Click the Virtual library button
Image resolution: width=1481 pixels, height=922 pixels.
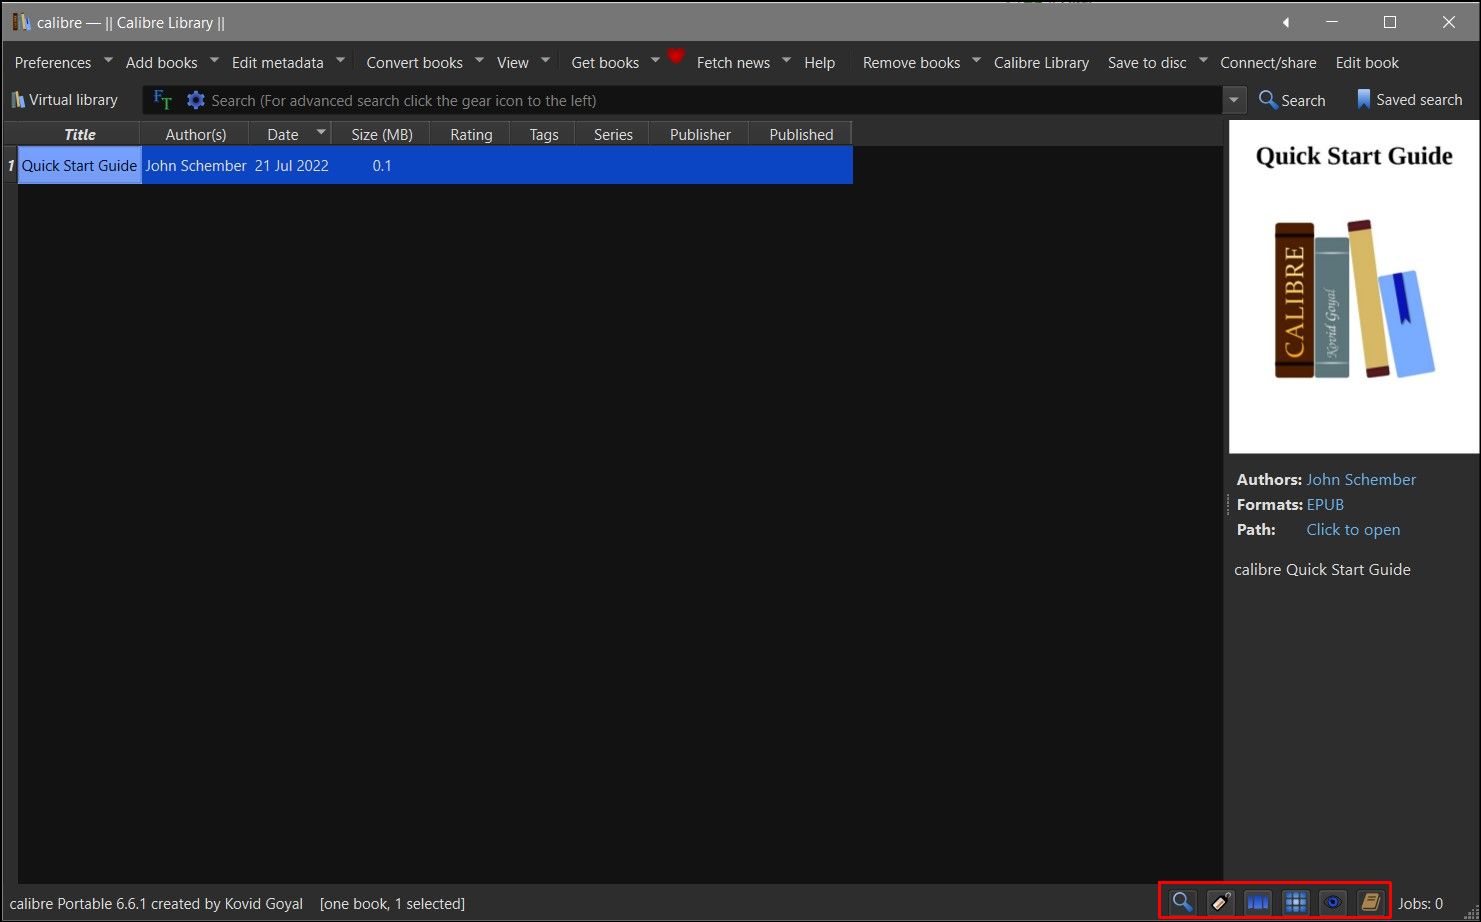point(65,100)
